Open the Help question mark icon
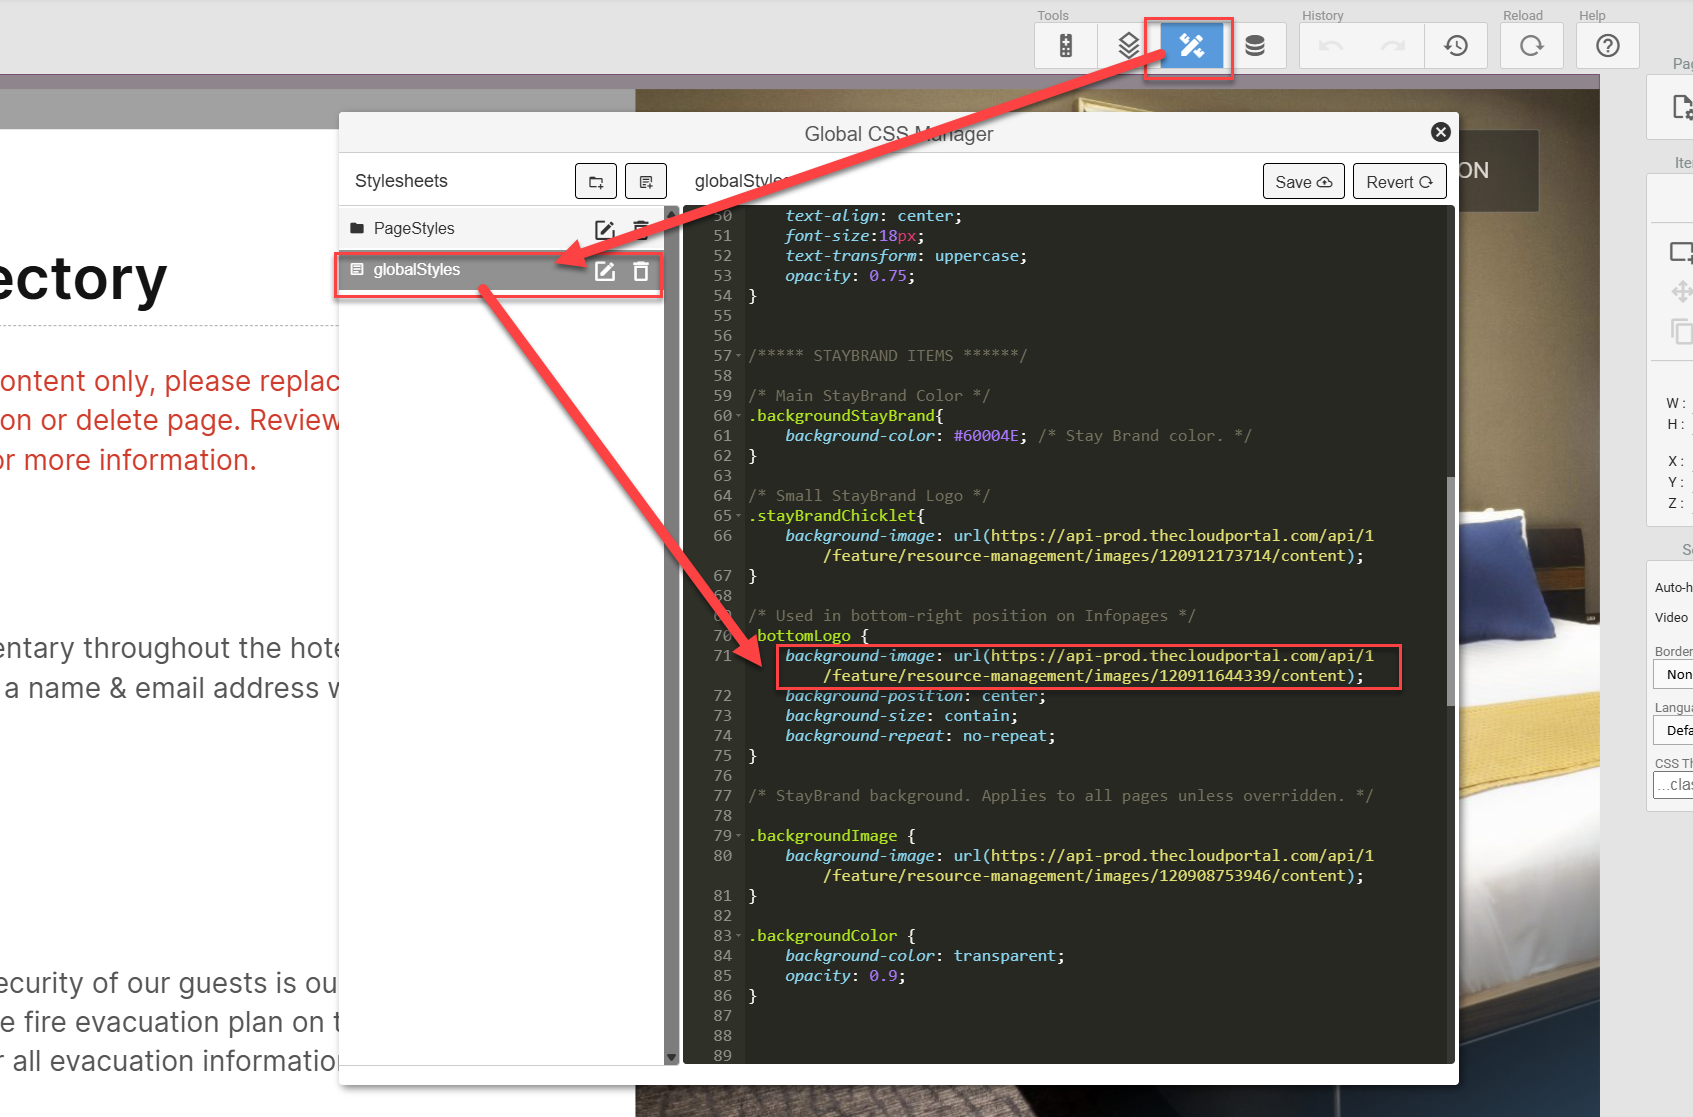 pyautogui.click(x=1607, y=46)
